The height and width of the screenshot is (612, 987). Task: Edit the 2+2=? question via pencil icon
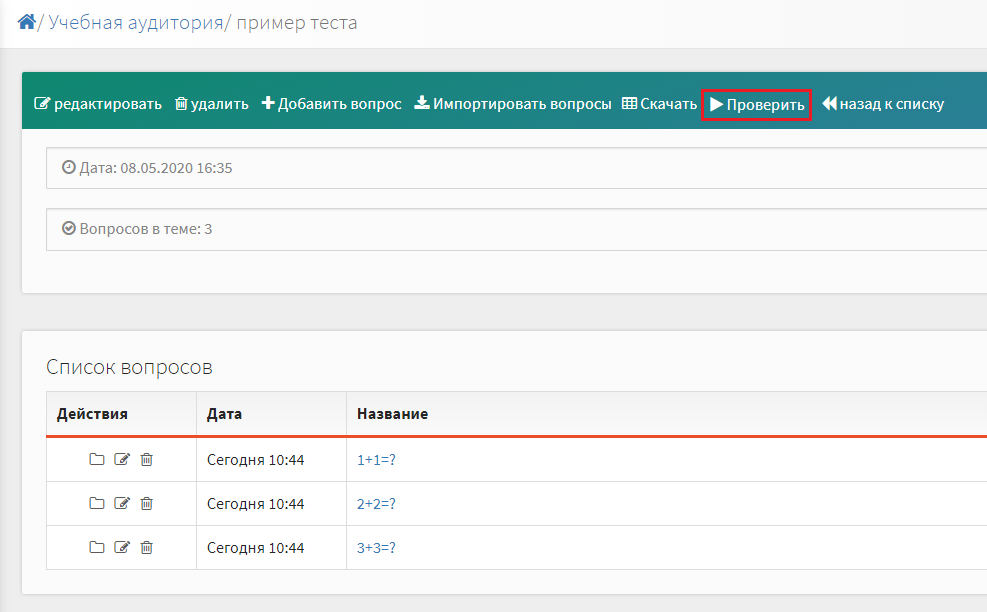(x=121, y=503)
